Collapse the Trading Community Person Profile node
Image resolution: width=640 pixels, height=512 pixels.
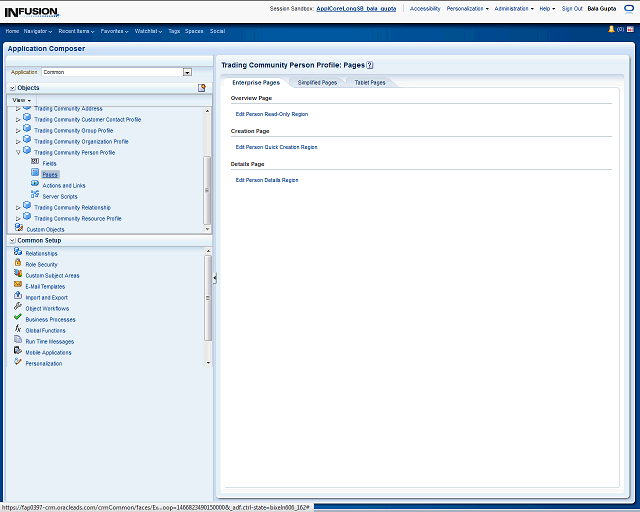[x=17, y=153]
